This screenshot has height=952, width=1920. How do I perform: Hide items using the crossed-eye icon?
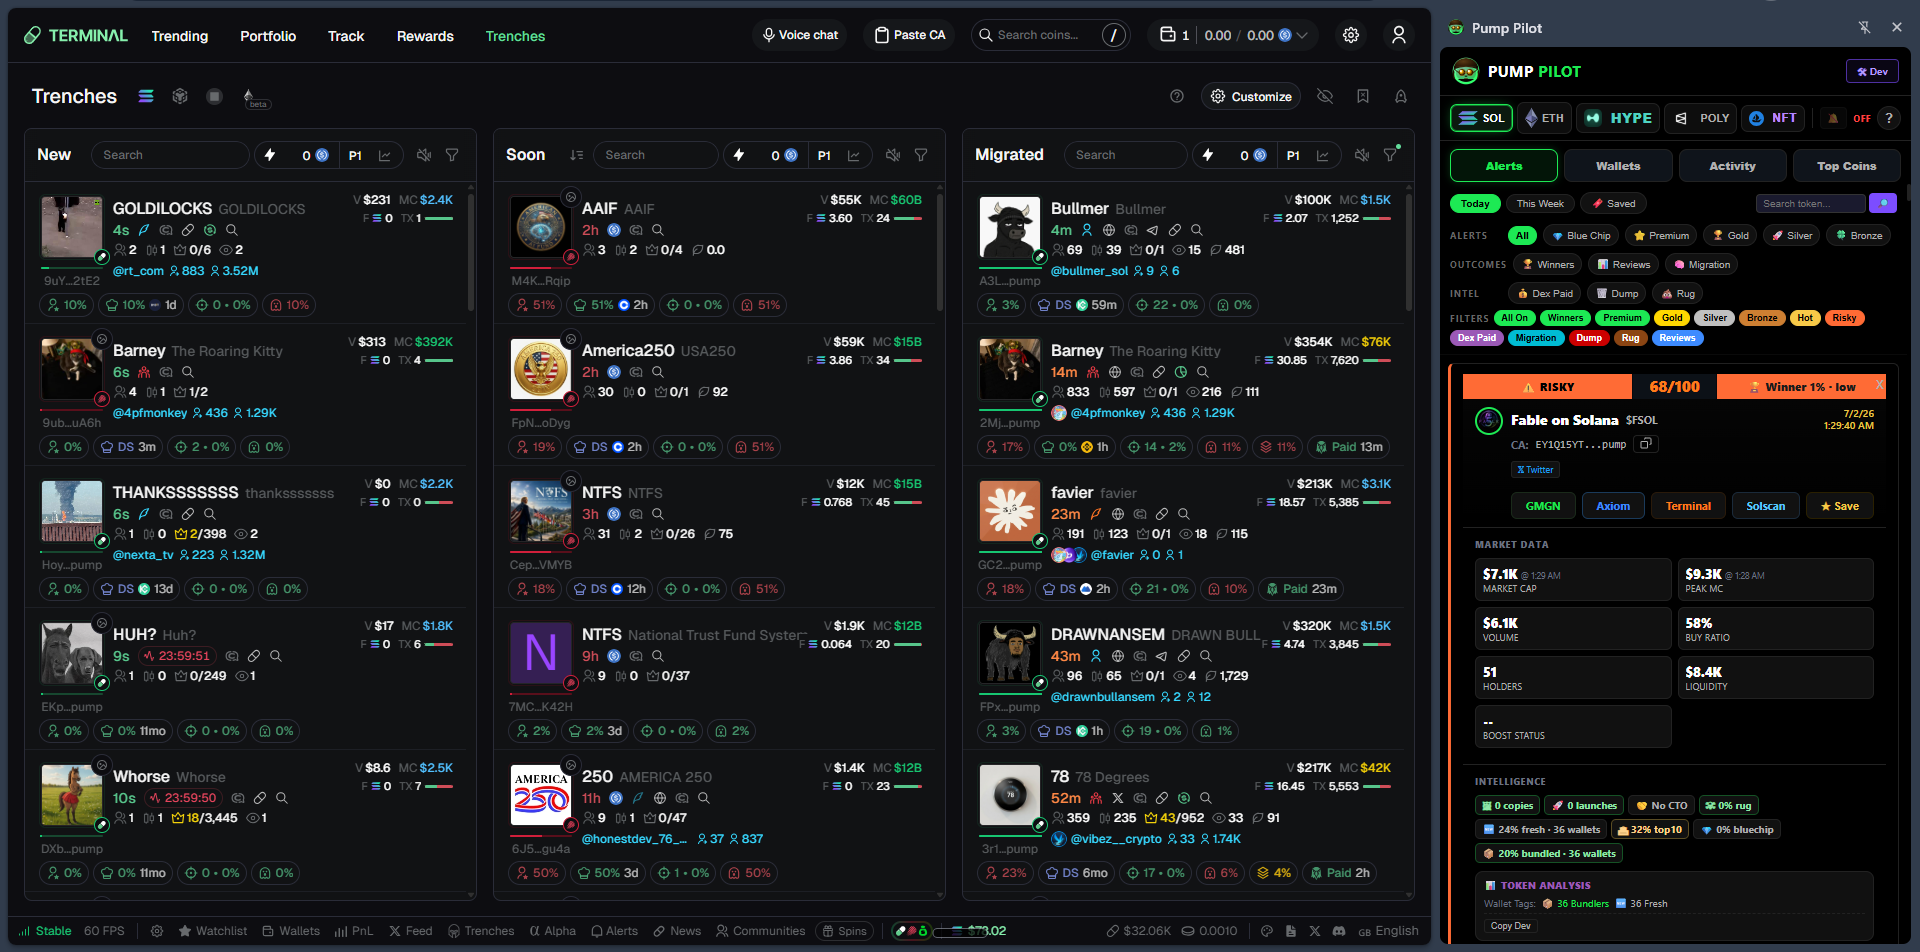1325,96
